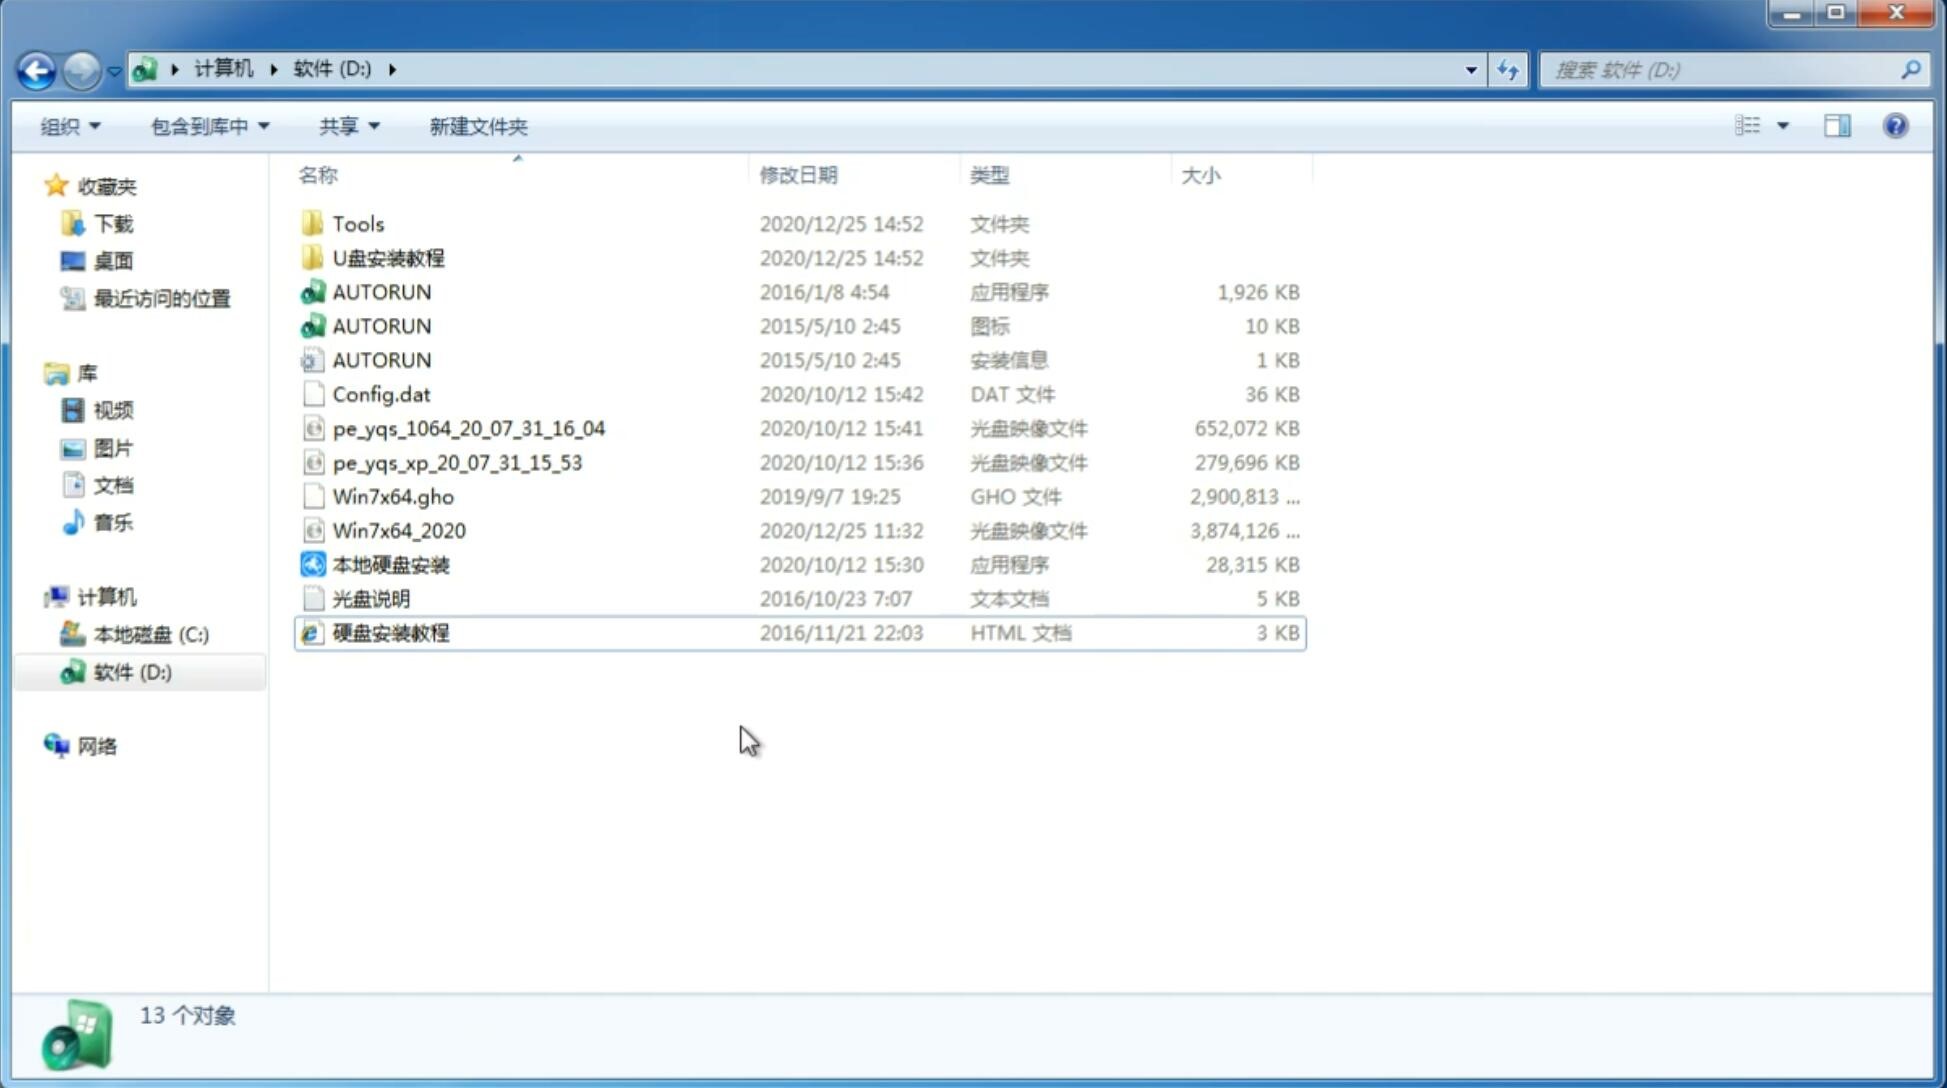Open 硬盘安装教程 HTML document
Image resolution: width=1947 pixels, height=1088 pixels.
click(x=389, y=632)
